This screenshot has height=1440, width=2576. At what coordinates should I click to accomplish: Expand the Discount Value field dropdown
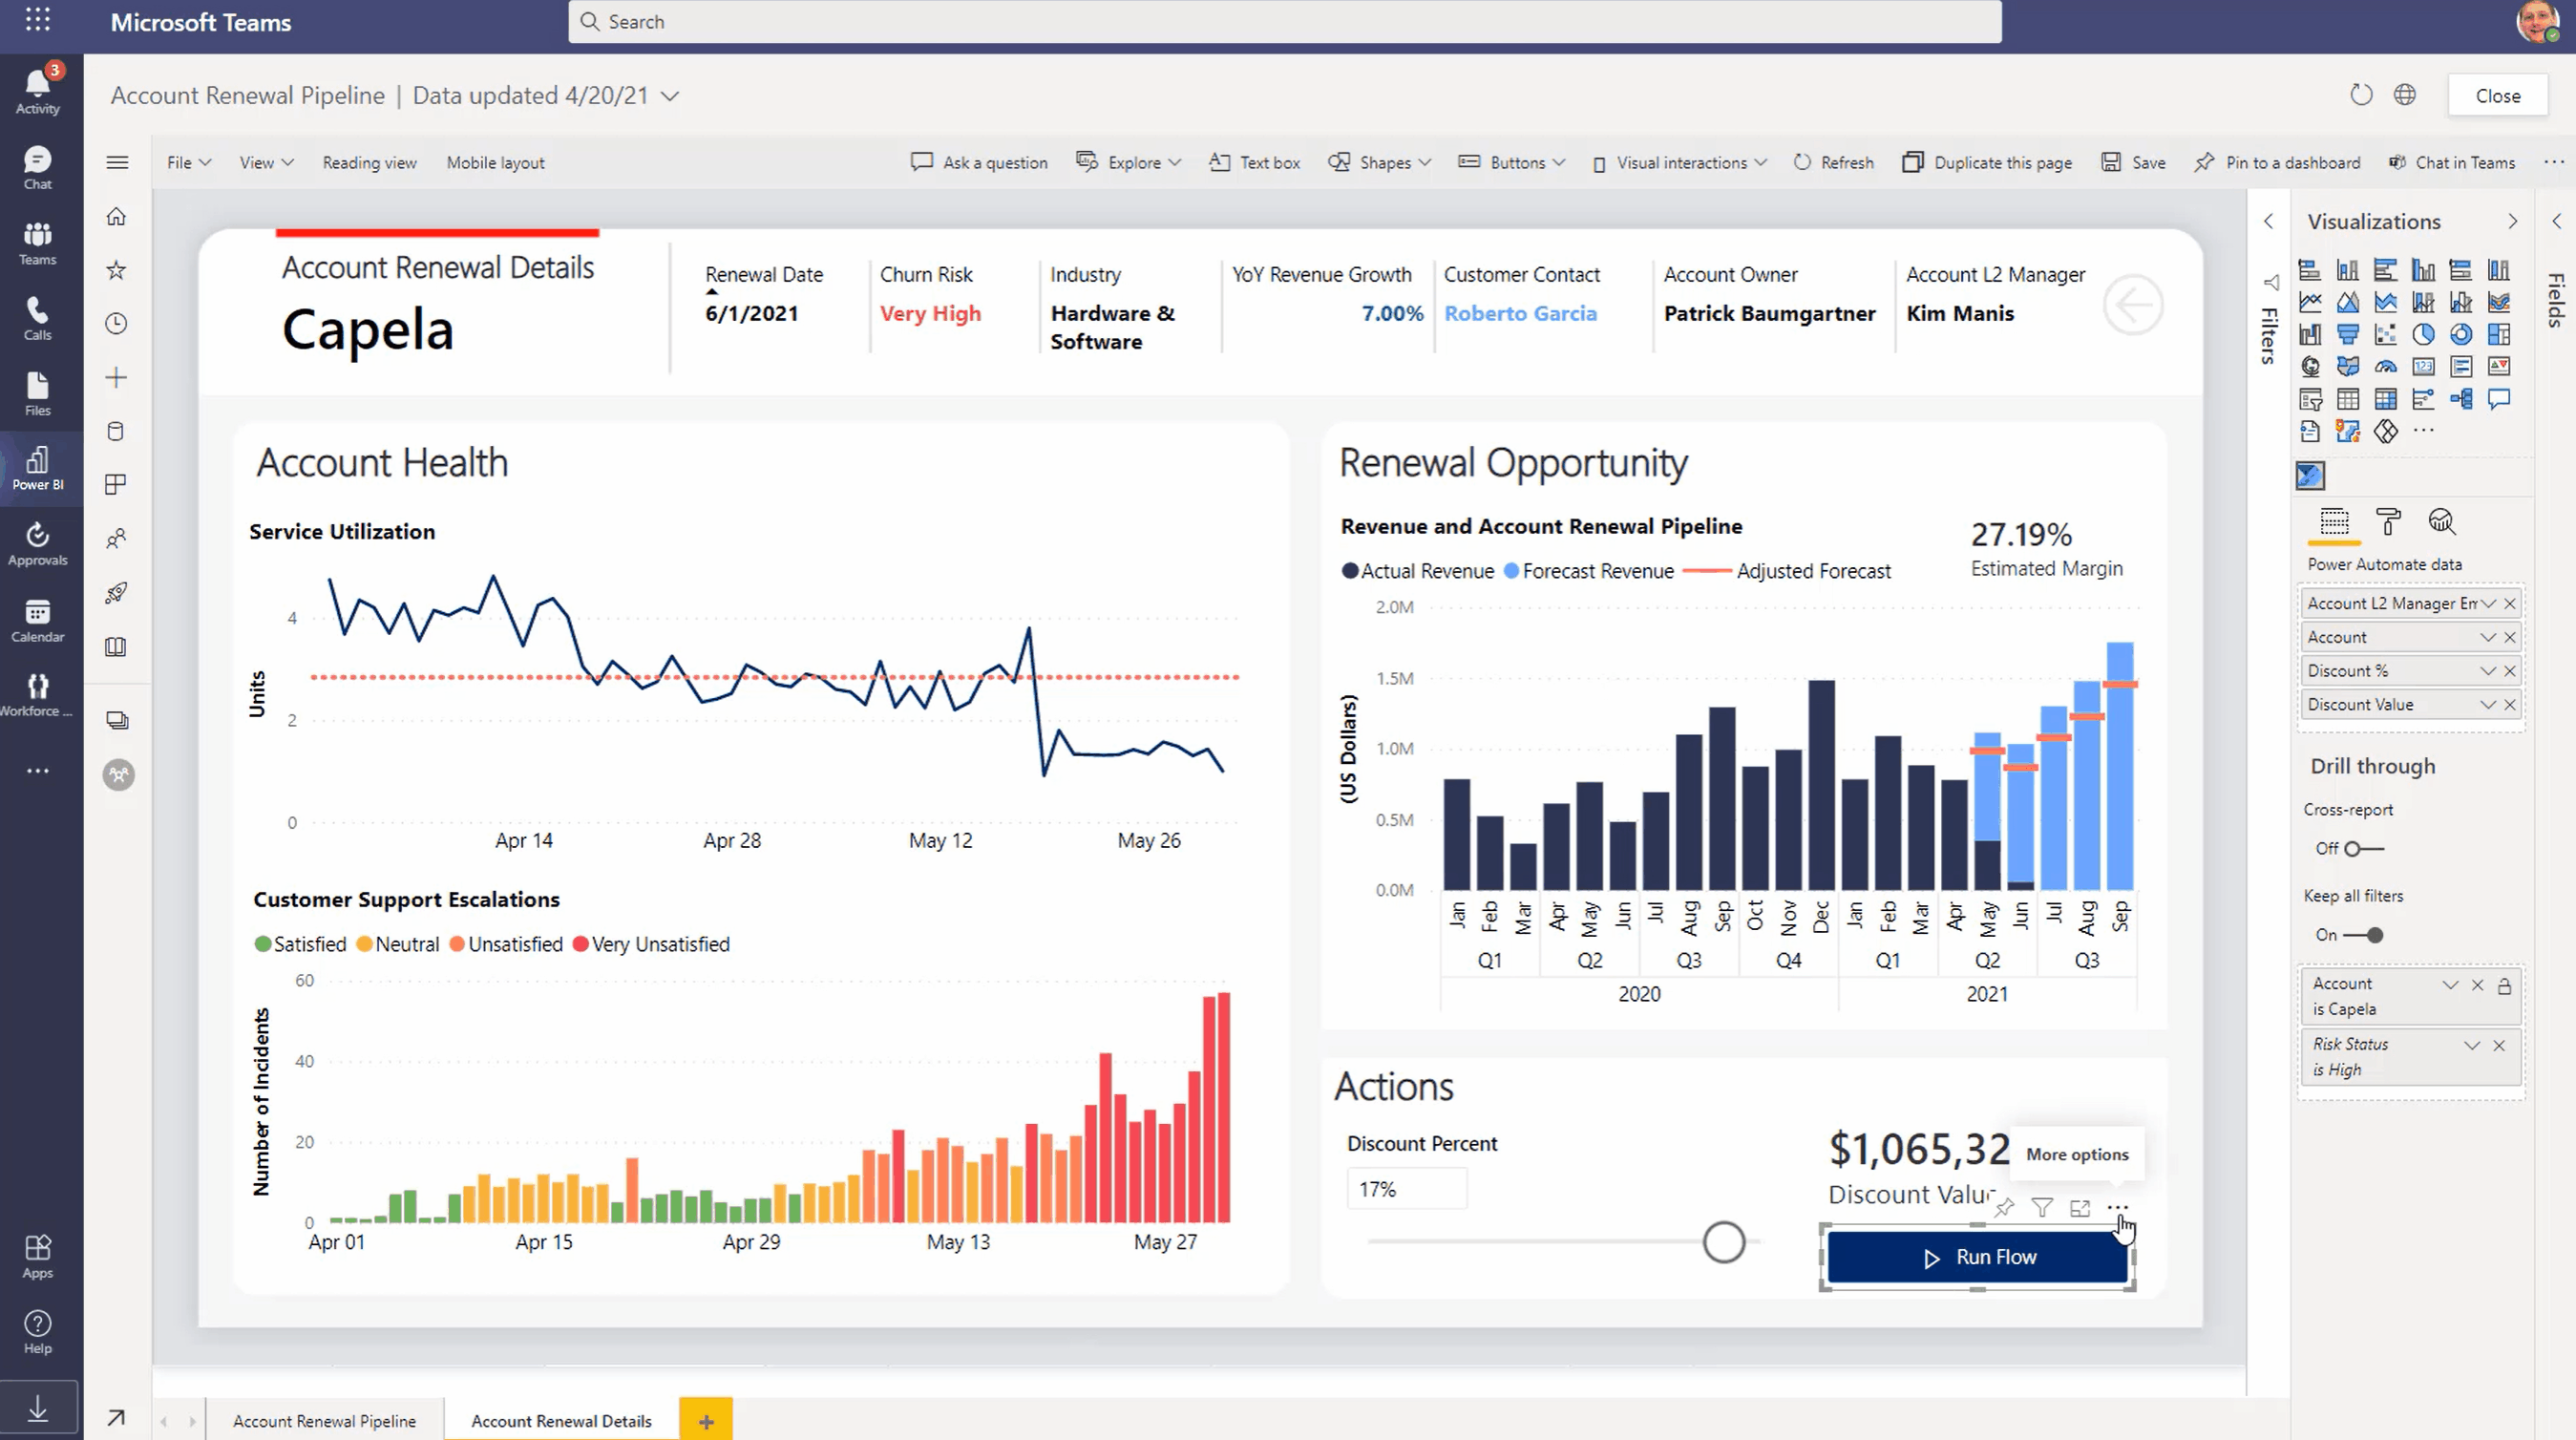pos(2488,705)
